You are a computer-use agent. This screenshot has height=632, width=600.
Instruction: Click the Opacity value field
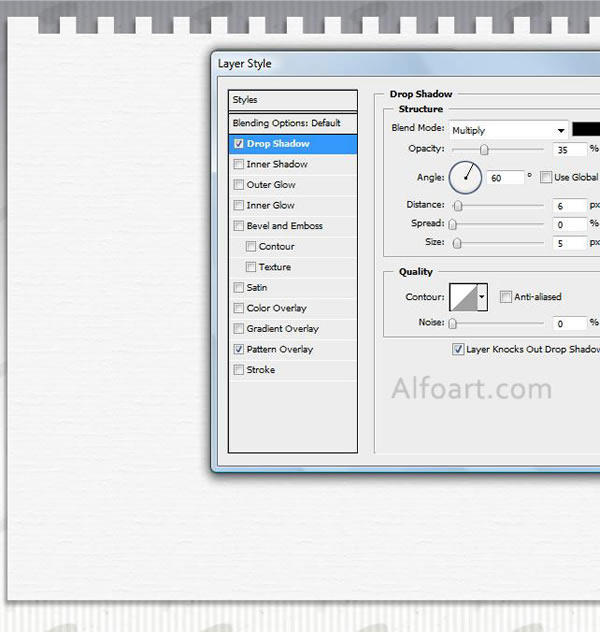(x=569, y=150)
